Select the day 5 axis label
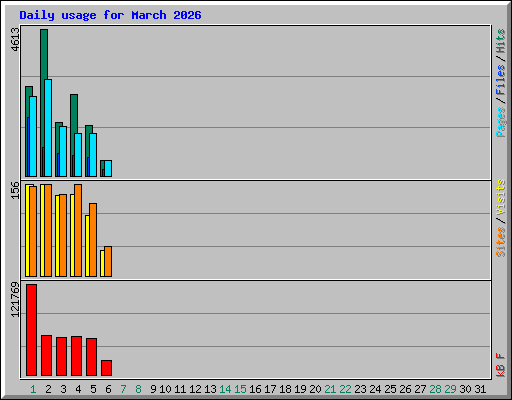 (x=93, y=389)
